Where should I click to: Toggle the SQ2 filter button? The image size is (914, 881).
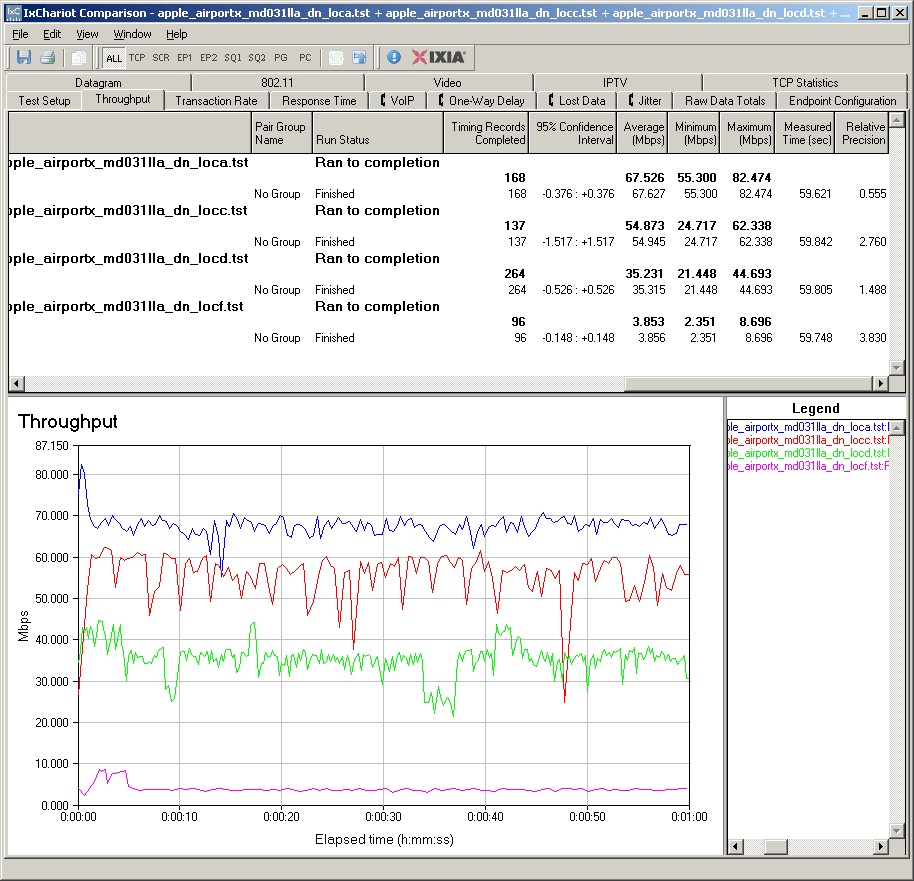coord(257,58)
